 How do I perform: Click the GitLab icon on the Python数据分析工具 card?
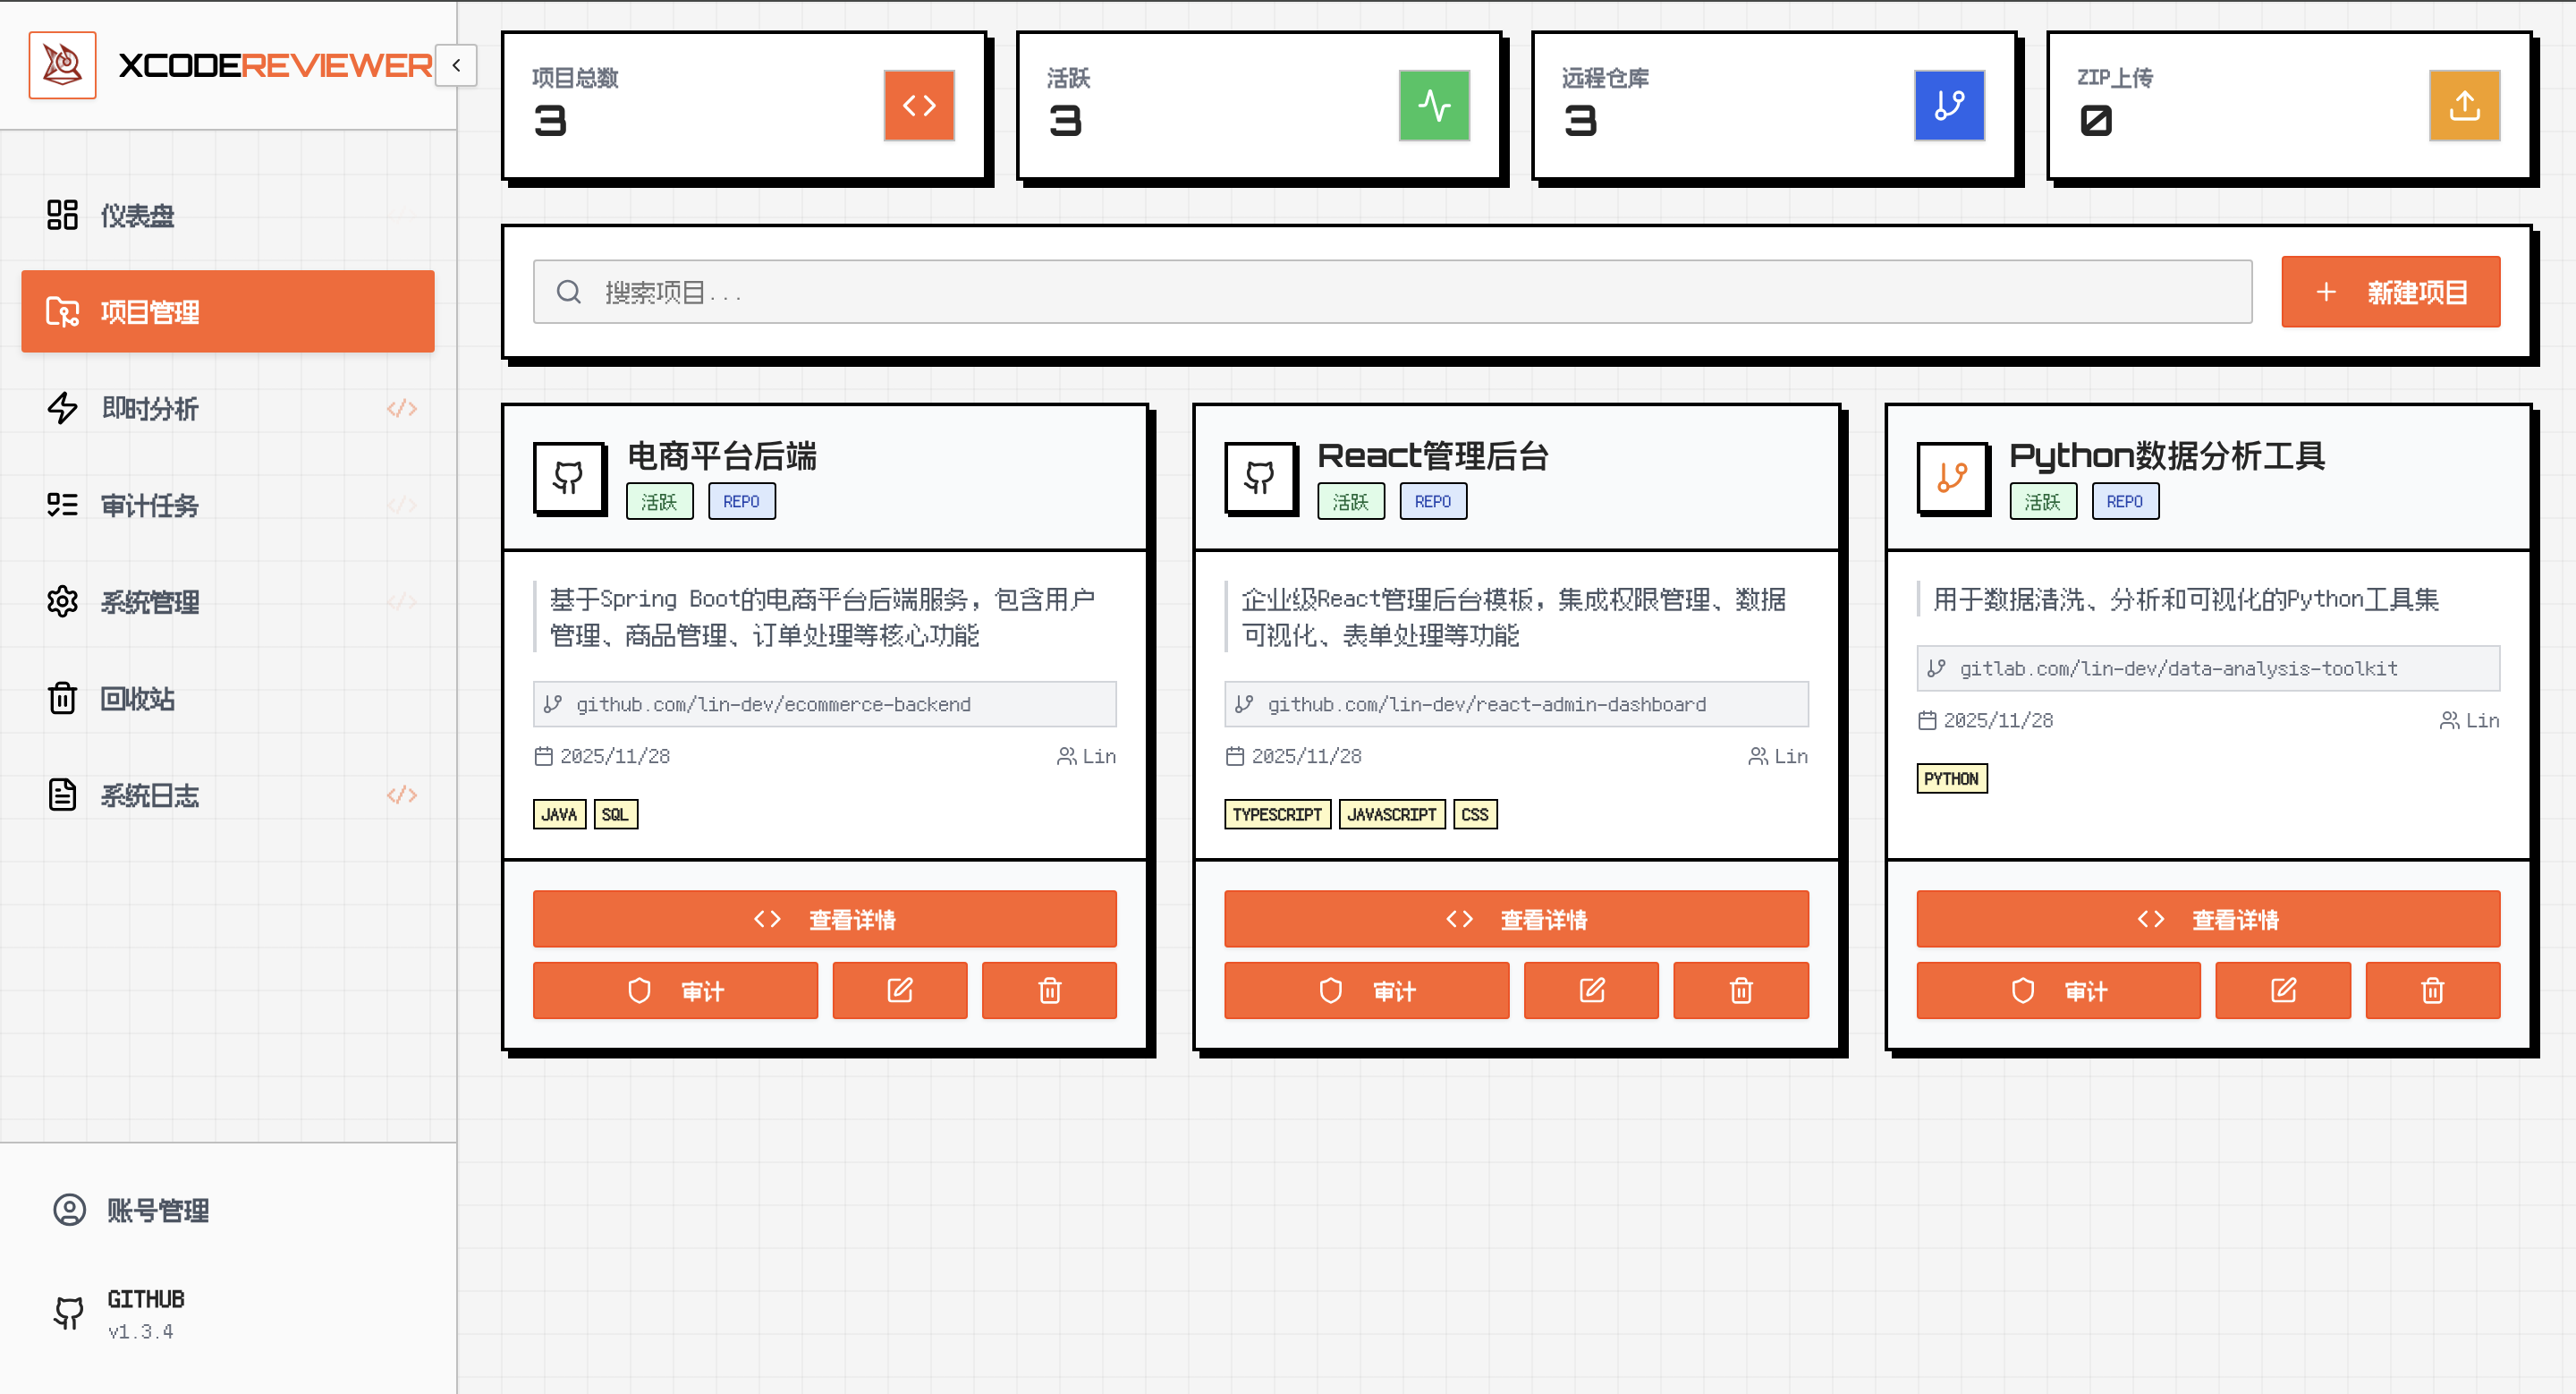(x=1952, y=478)
